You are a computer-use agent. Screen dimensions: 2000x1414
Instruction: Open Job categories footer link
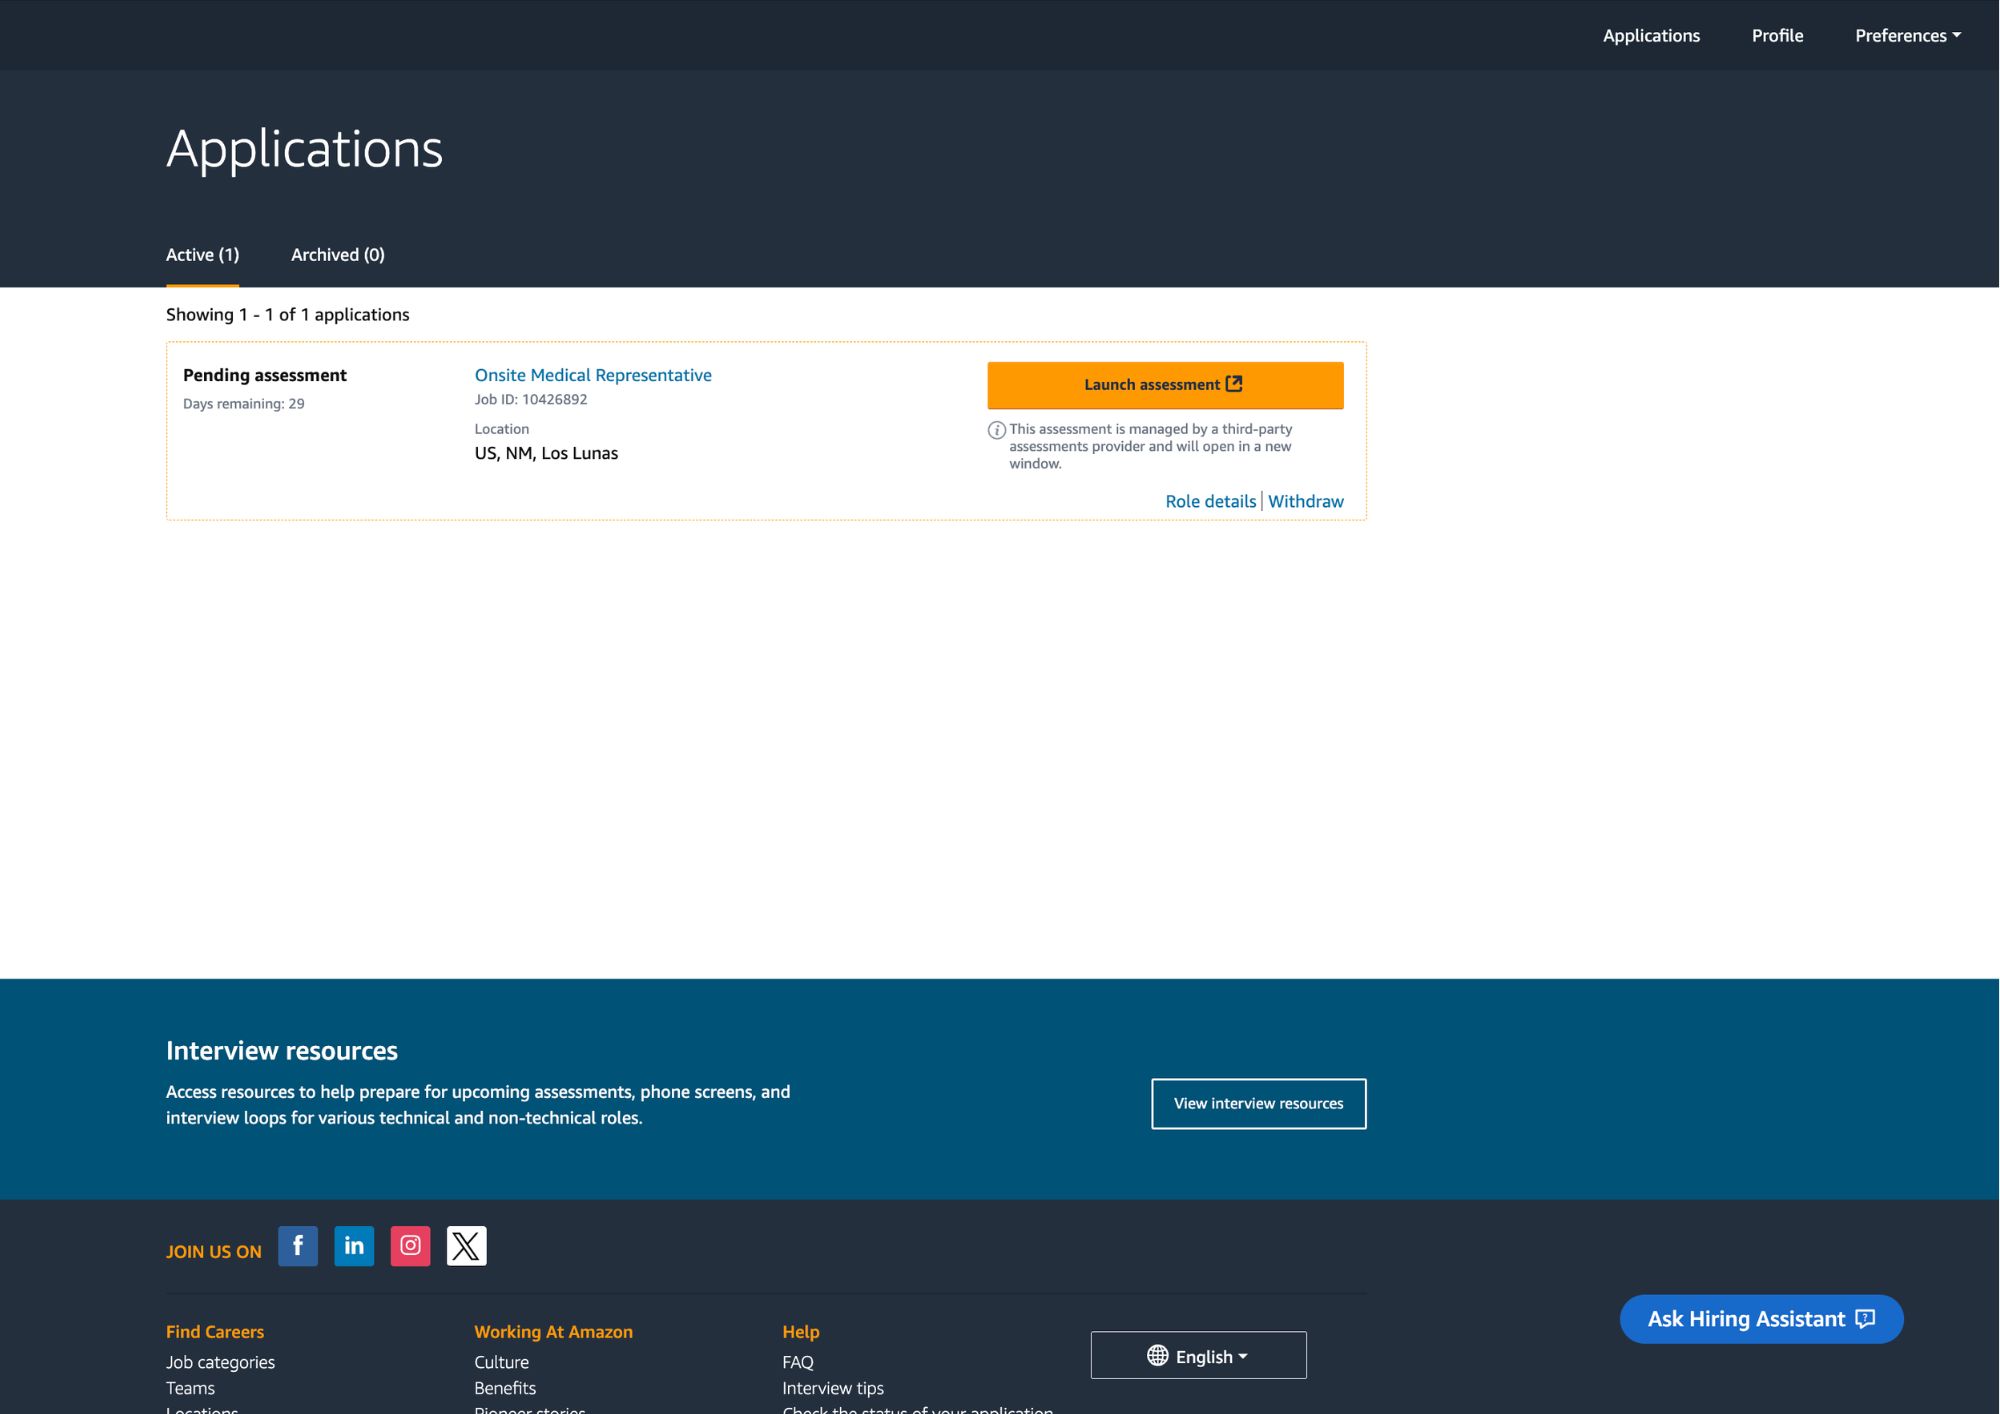coord(220,1362)
